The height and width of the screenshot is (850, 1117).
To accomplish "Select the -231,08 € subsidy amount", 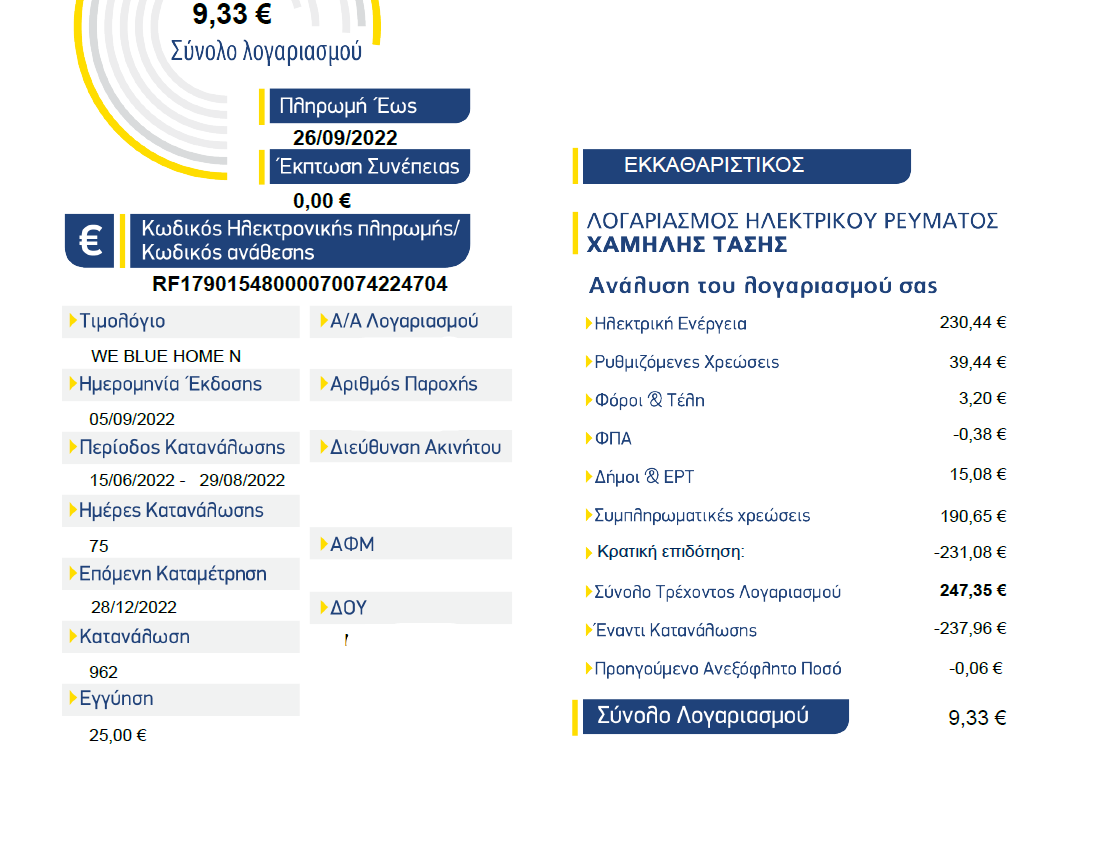I will pyautogui.click(x=970, y=552).
